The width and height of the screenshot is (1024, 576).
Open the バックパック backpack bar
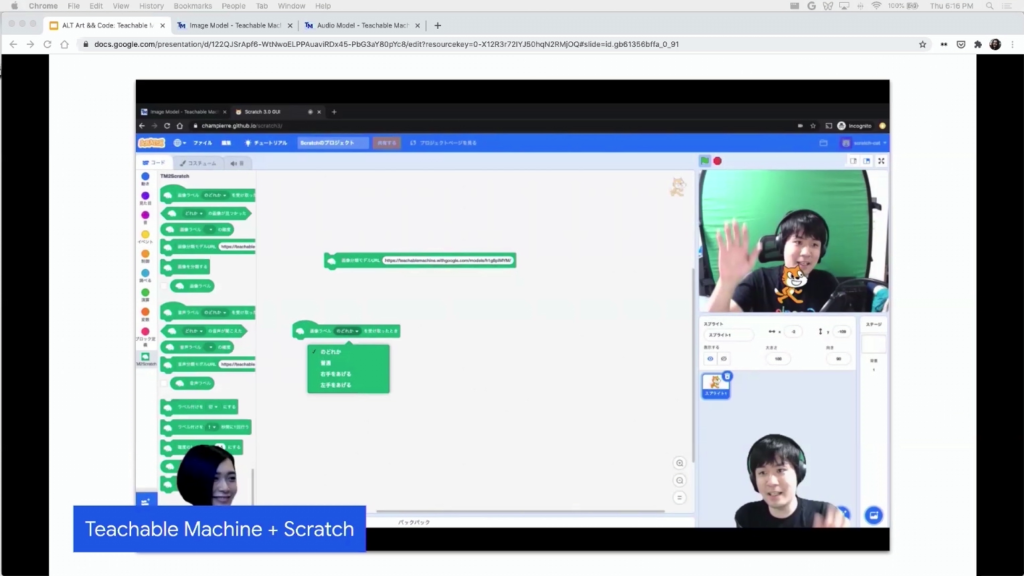[x=414, y=522]
